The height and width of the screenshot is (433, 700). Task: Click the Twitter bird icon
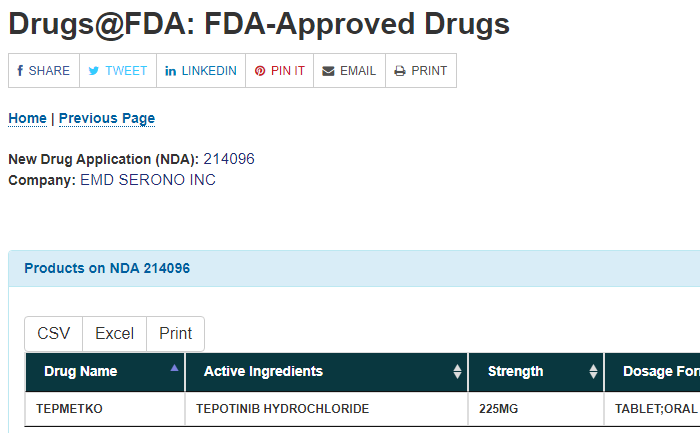click(x=94, y=71)
